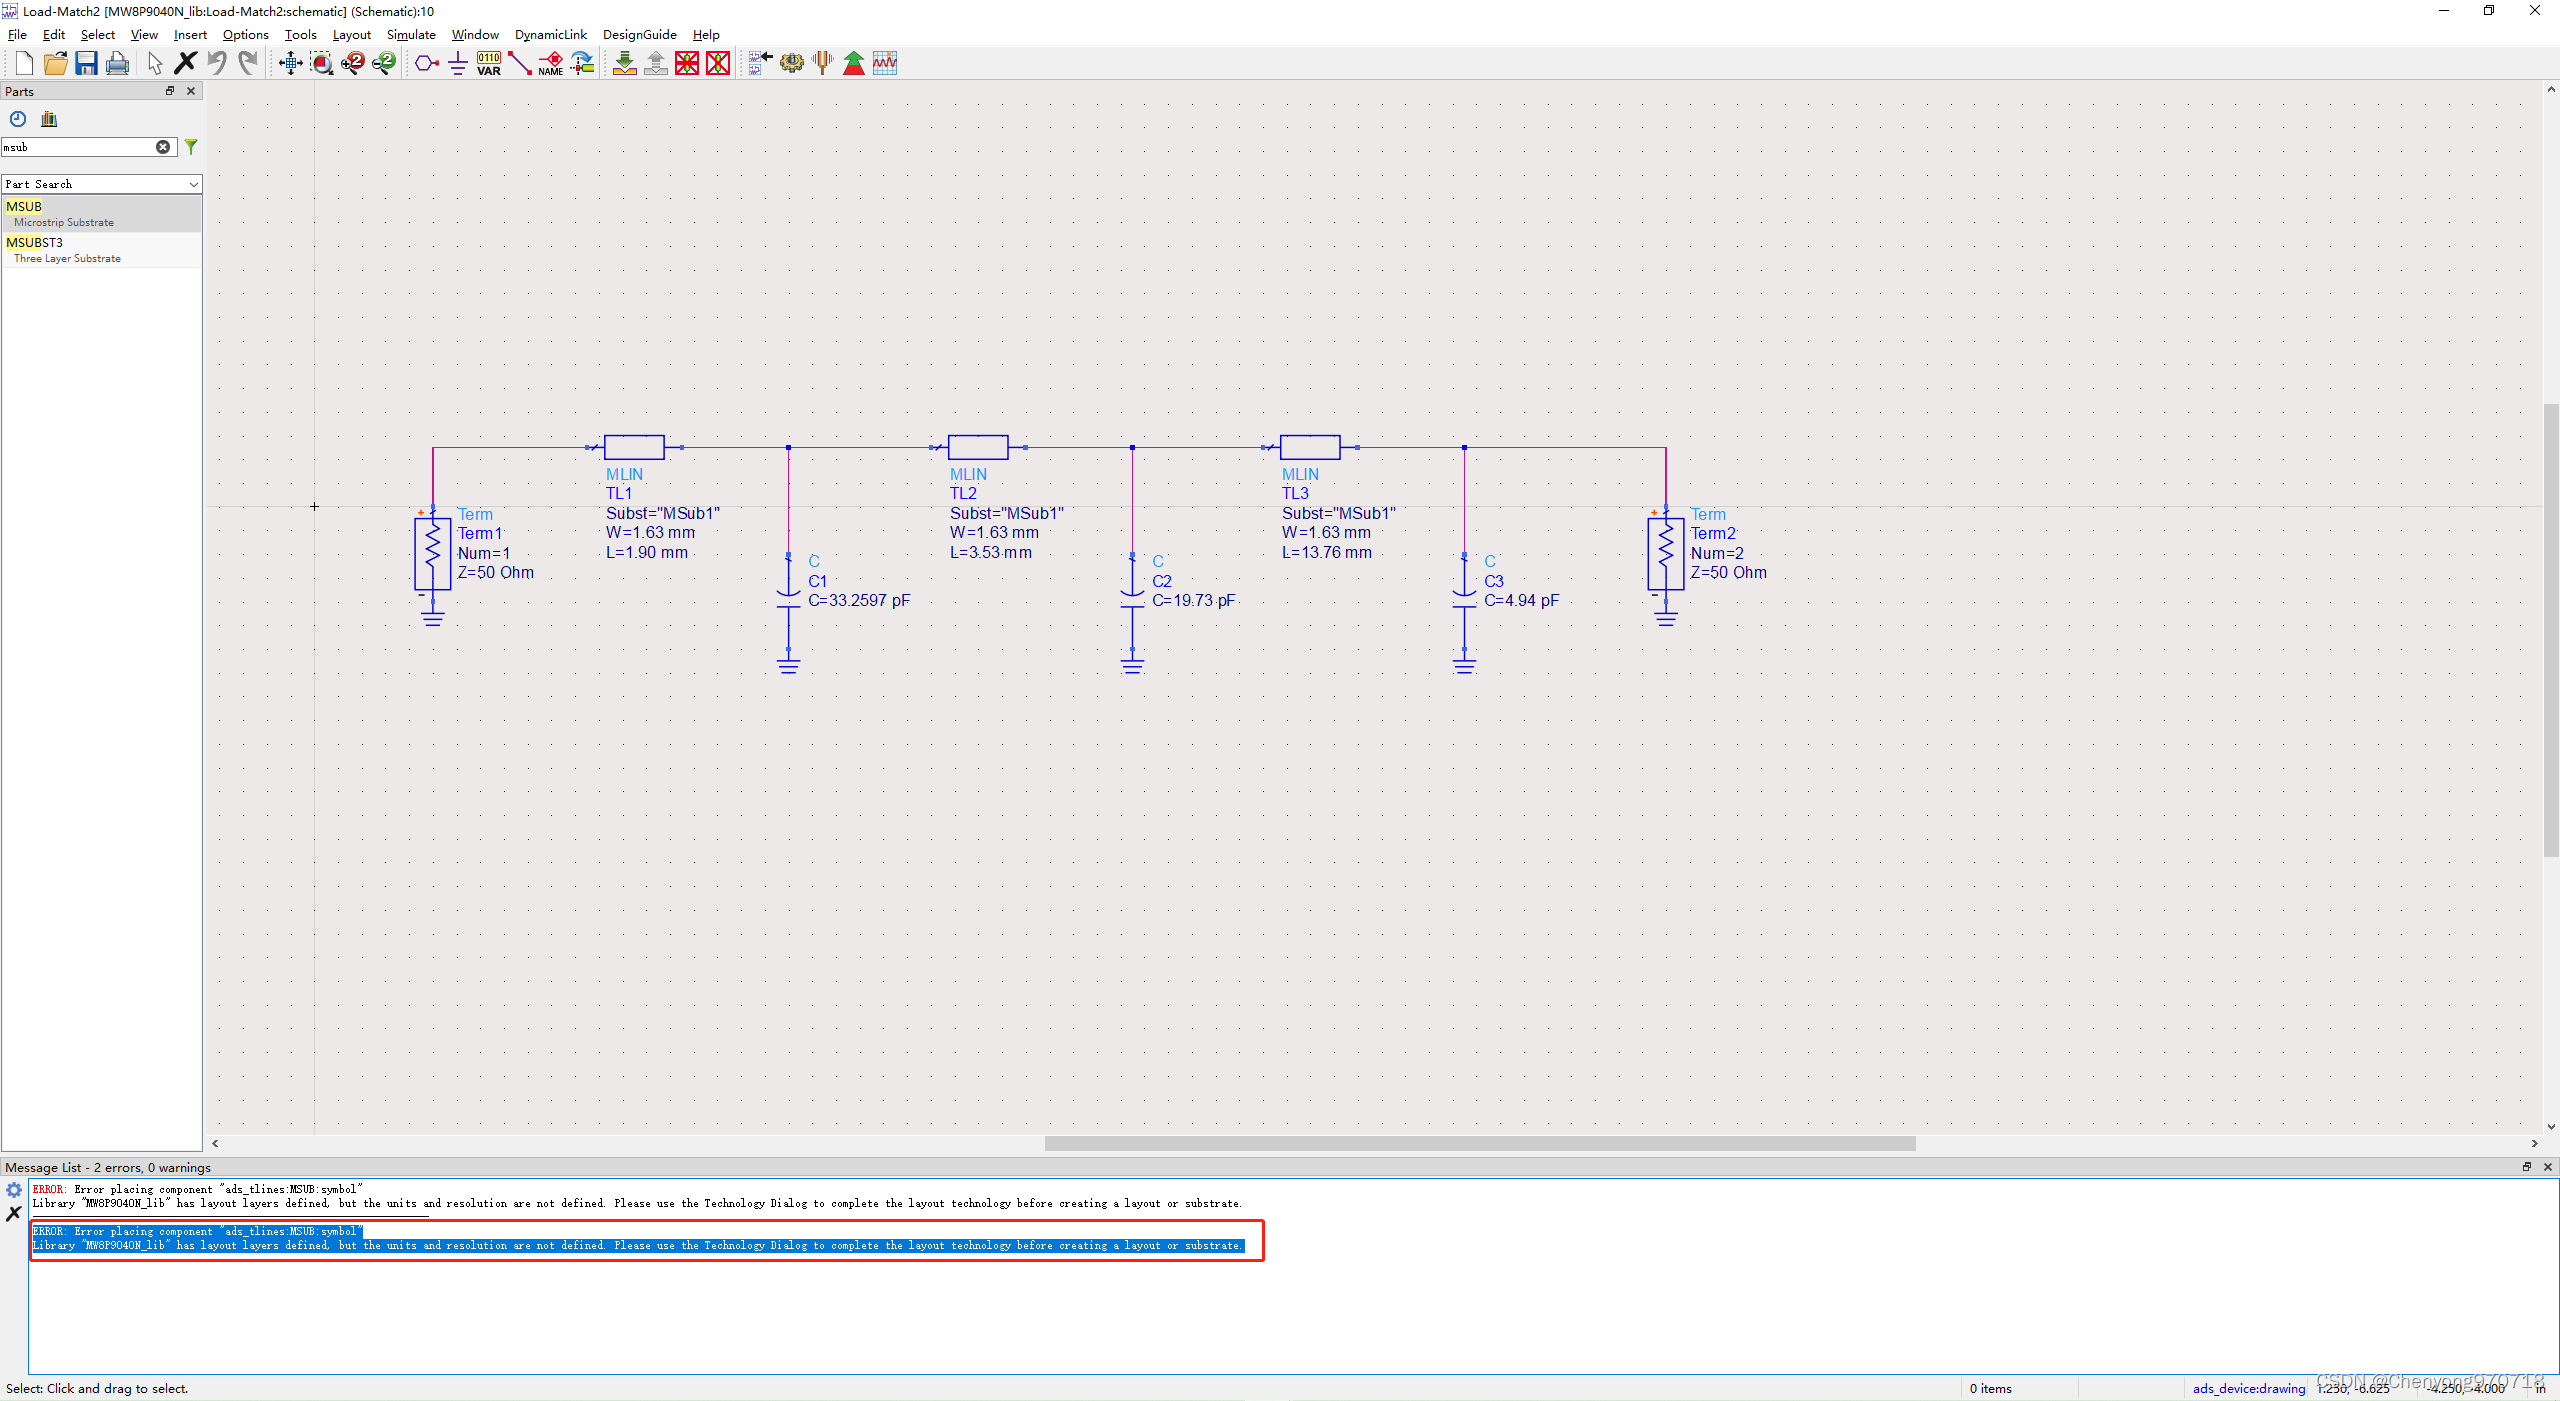Clear the msub search text
This screenshot has width=2560, height=1401.
coord(163,147)
